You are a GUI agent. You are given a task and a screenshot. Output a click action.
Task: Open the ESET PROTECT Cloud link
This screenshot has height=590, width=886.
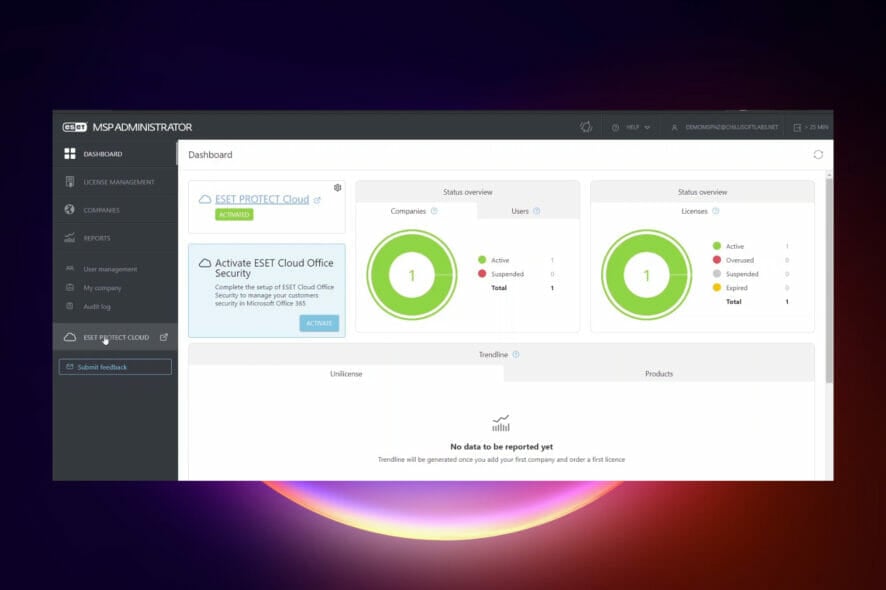point(262,199)
